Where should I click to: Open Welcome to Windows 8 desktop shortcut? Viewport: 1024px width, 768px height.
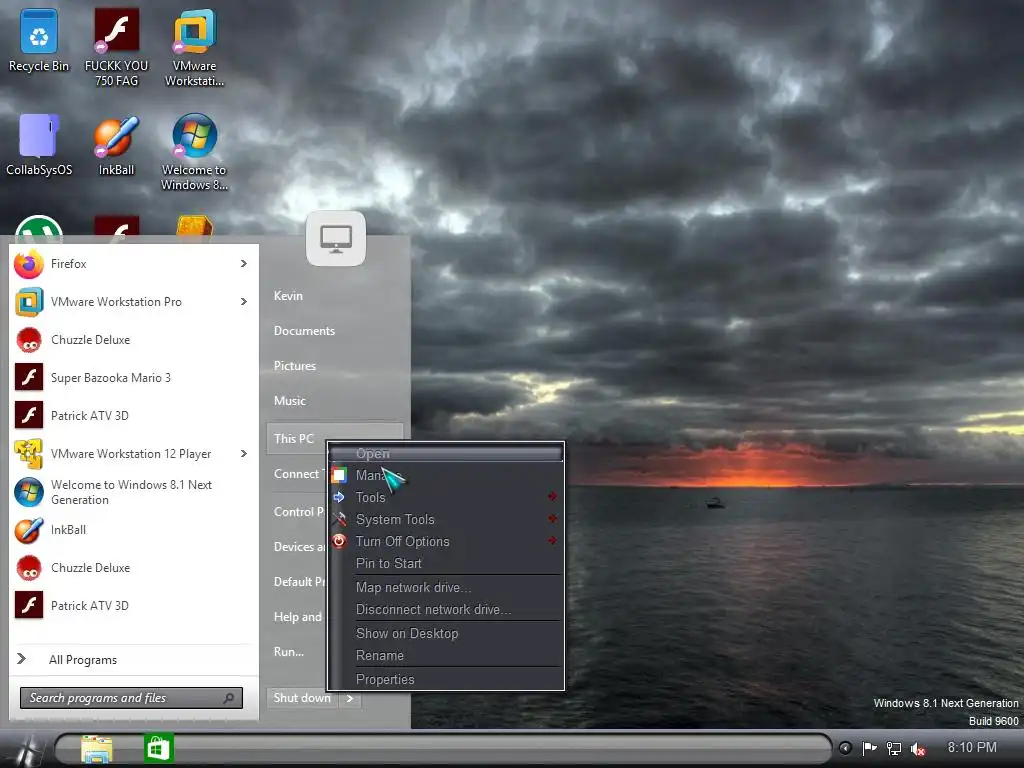click(194, 152)
